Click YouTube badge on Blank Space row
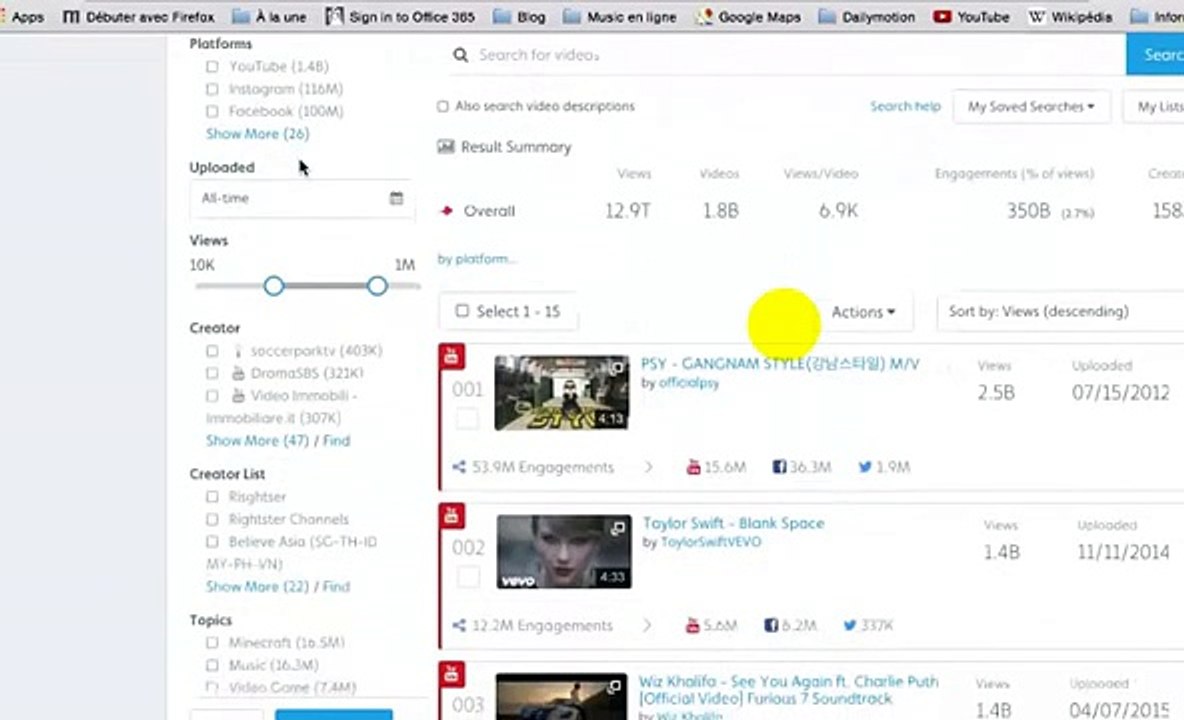This screenshot has width=1184, height=720. pyautogui.click(x=452, y=516)
